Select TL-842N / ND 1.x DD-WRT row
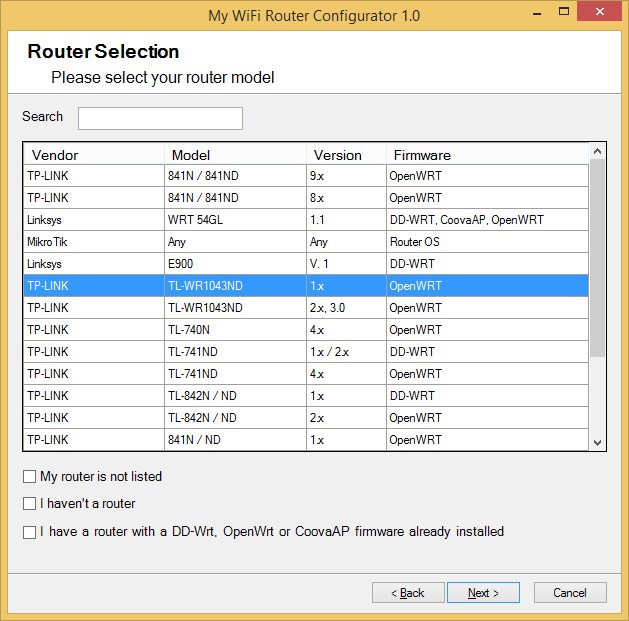Viewport: 629px width, 621px height. pos(306,396)
